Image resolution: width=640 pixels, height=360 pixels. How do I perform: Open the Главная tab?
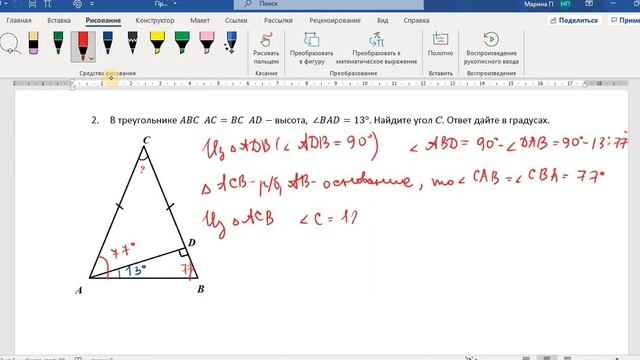tap(19, 20)
